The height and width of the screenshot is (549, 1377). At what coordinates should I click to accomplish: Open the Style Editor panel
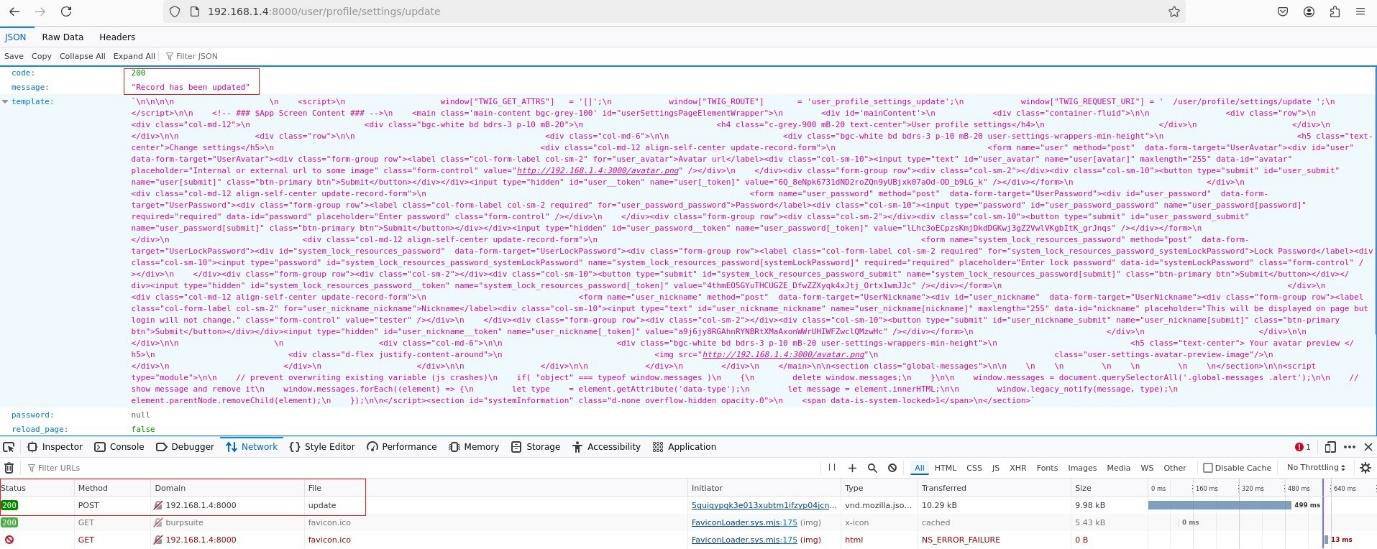322,447
